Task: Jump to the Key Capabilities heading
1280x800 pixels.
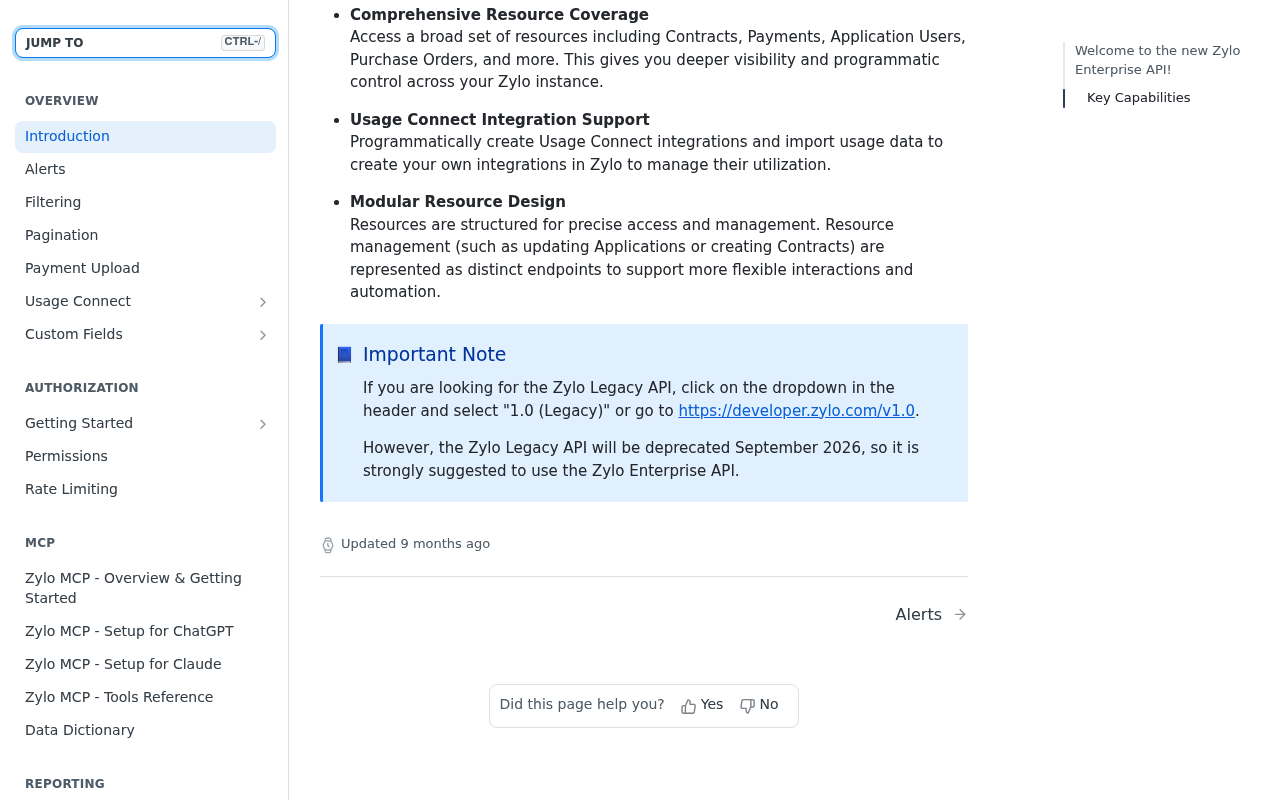Action: [1138, 98]
